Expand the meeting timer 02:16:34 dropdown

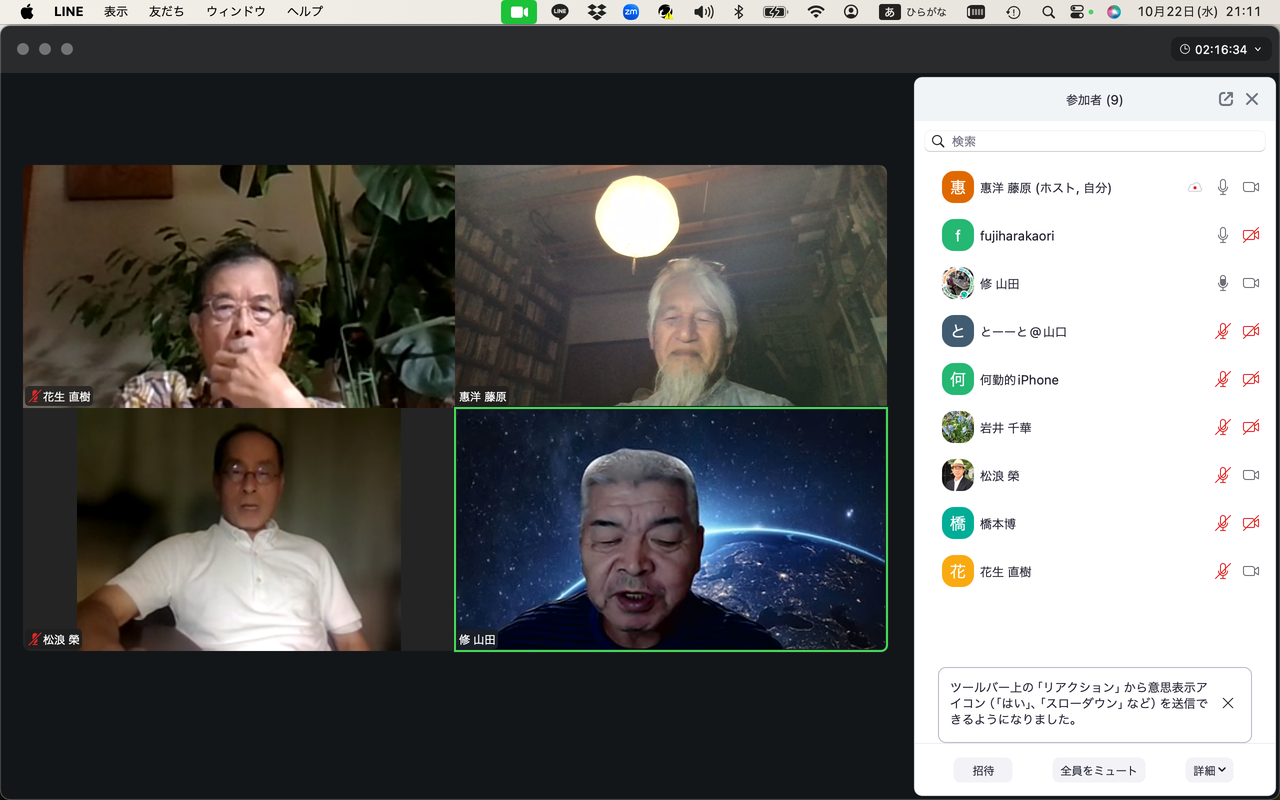1221,49
